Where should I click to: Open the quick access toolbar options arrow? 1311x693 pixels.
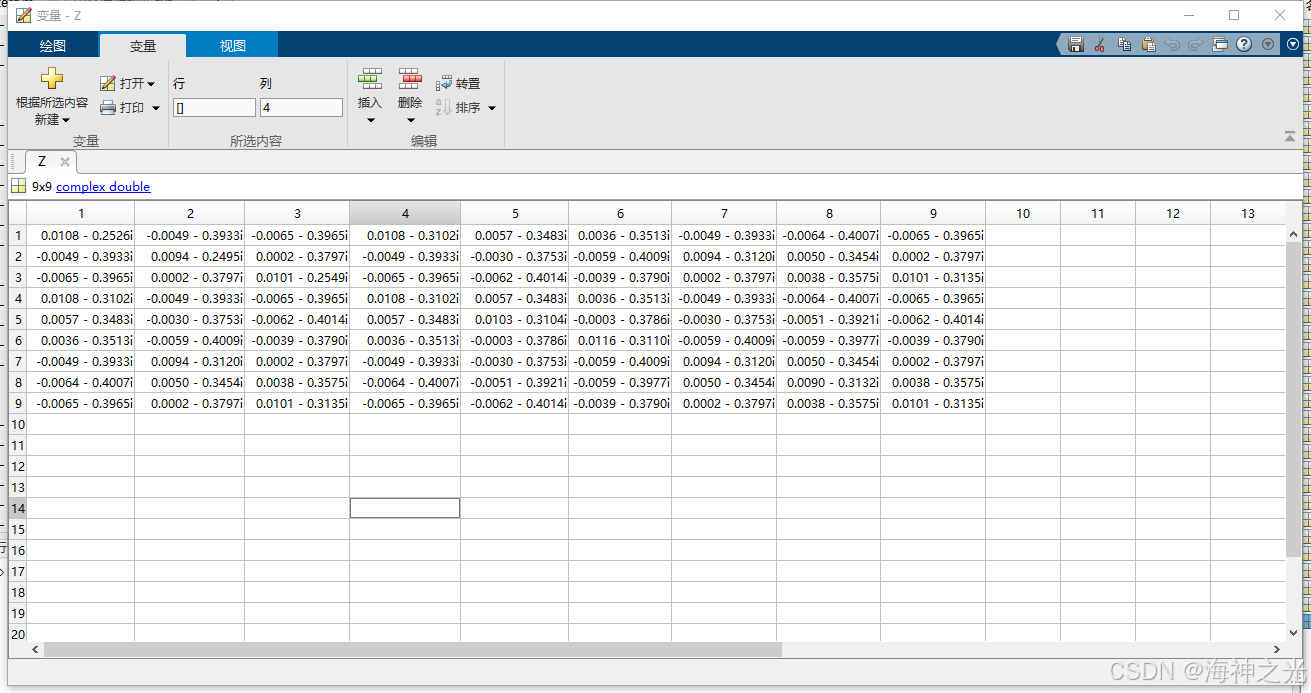1268,45
